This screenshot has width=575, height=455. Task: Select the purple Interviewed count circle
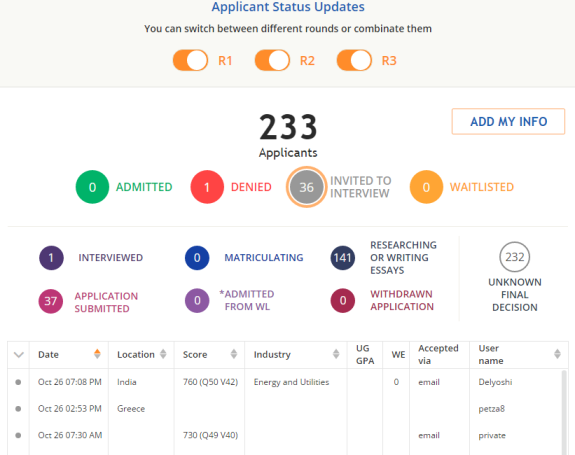pos(51,258)
